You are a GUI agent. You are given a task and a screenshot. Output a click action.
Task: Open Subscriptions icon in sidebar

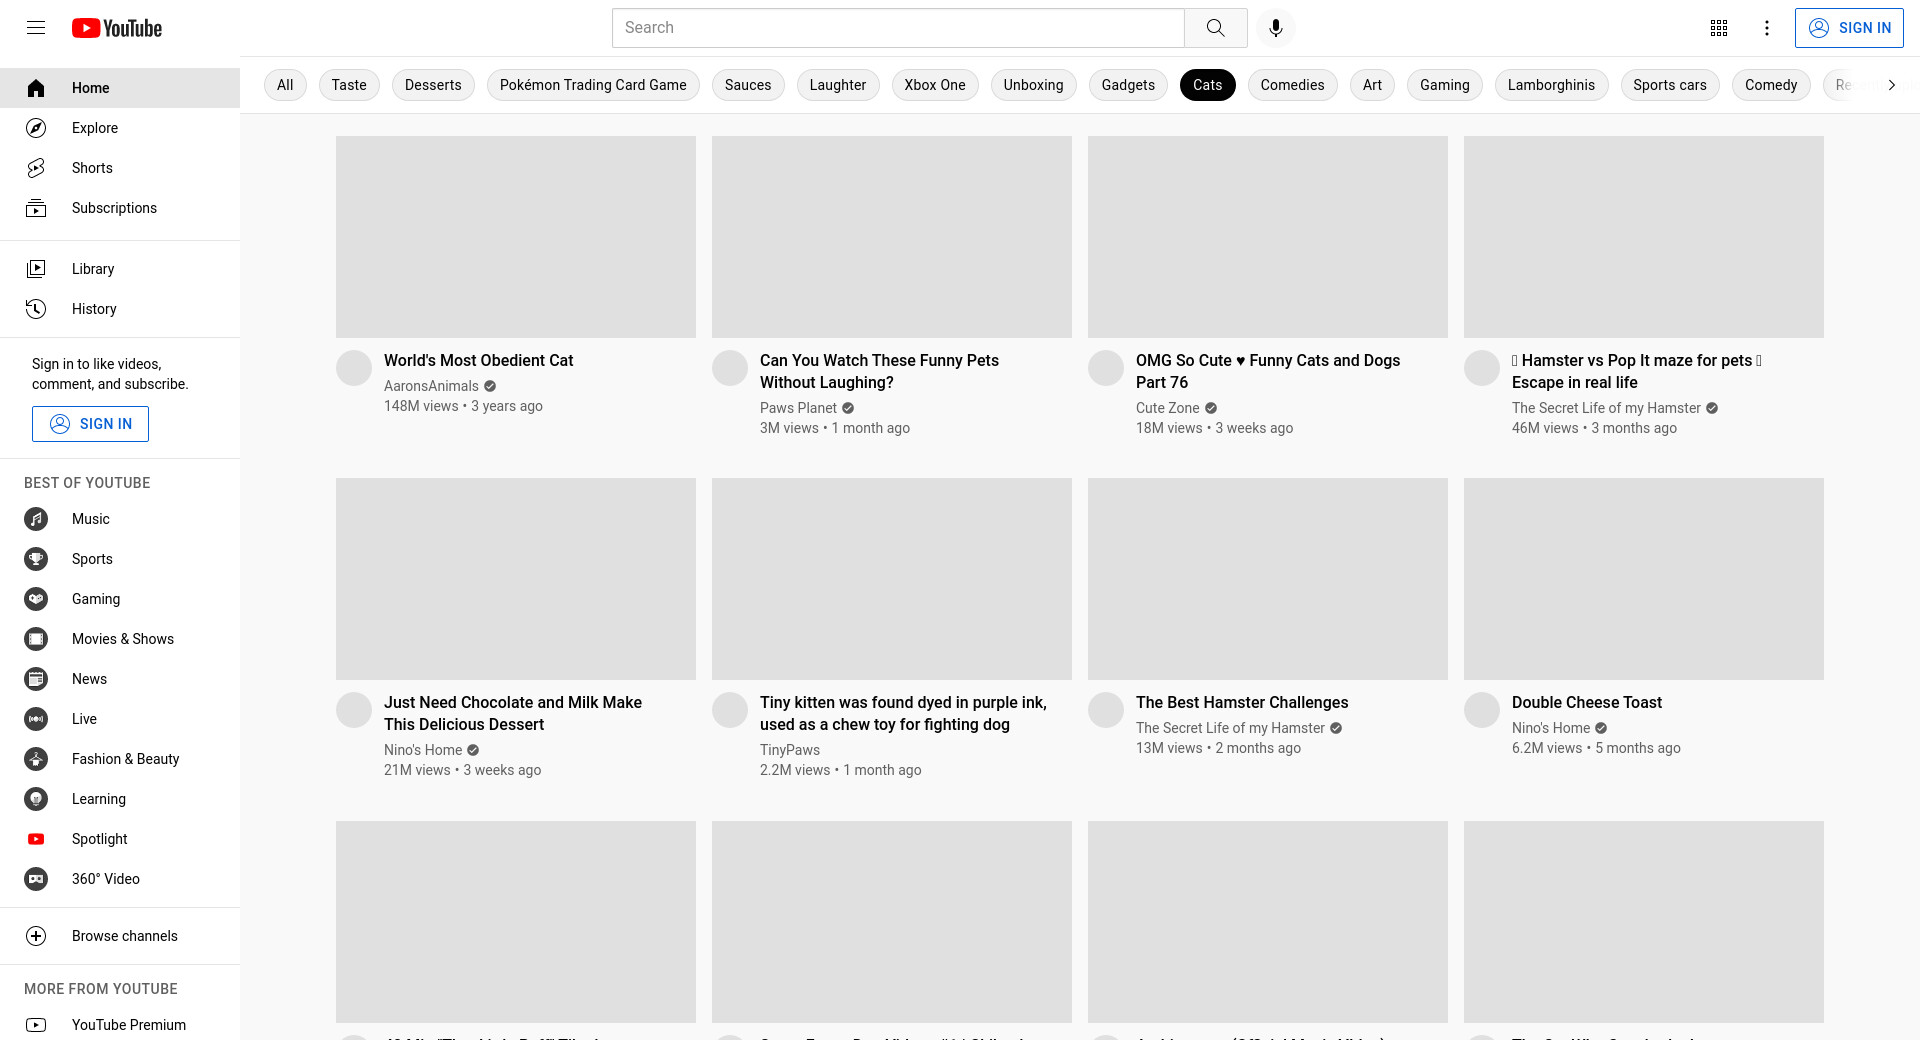click(36, 208)
